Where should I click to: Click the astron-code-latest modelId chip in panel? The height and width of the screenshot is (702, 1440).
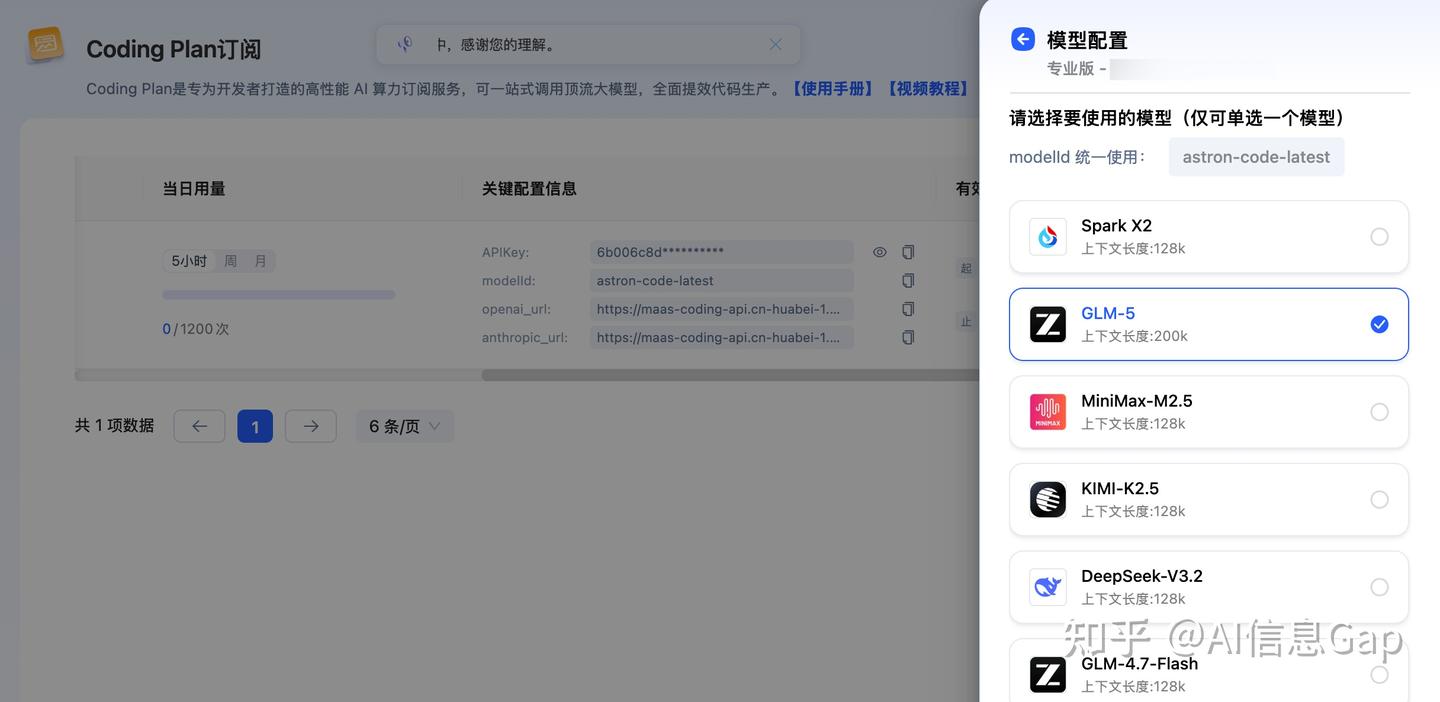click(1256, 157)
